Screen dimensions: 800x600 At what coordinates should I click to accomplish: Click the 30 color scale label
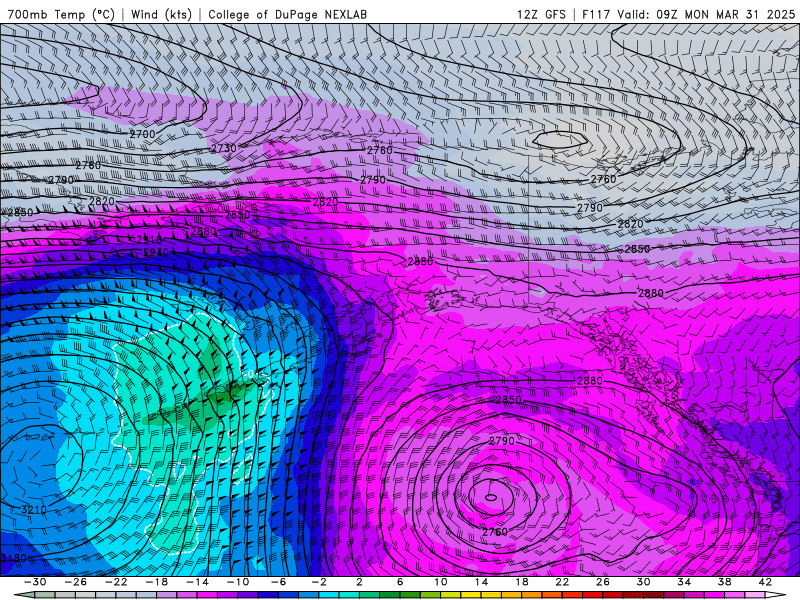643,583
